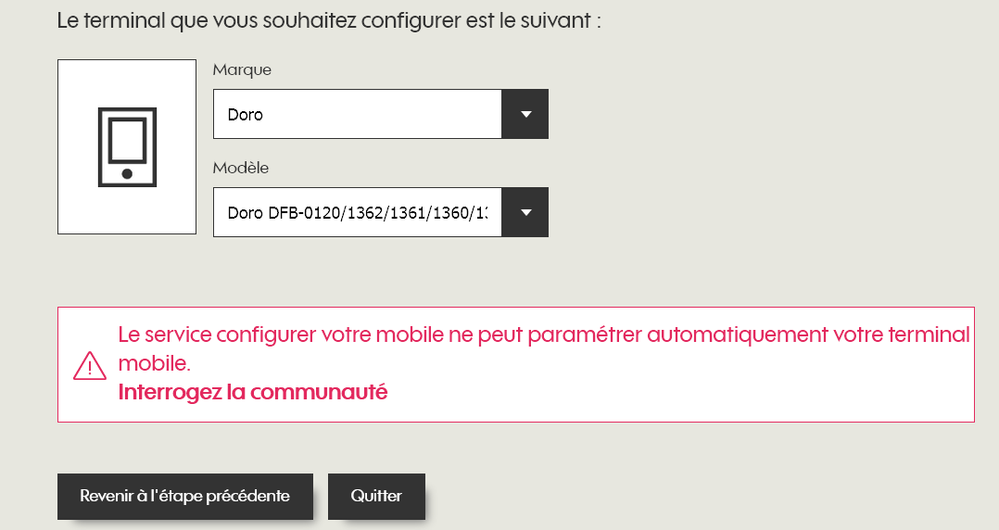
Task: Click the home button dot on phone icon
Action: click(127, 174)
